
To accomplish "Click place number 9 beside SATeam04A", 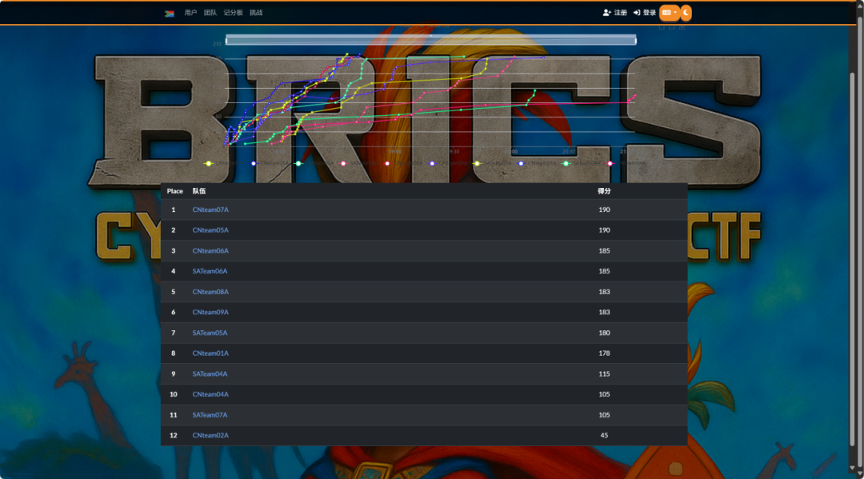I will point(173,374).
